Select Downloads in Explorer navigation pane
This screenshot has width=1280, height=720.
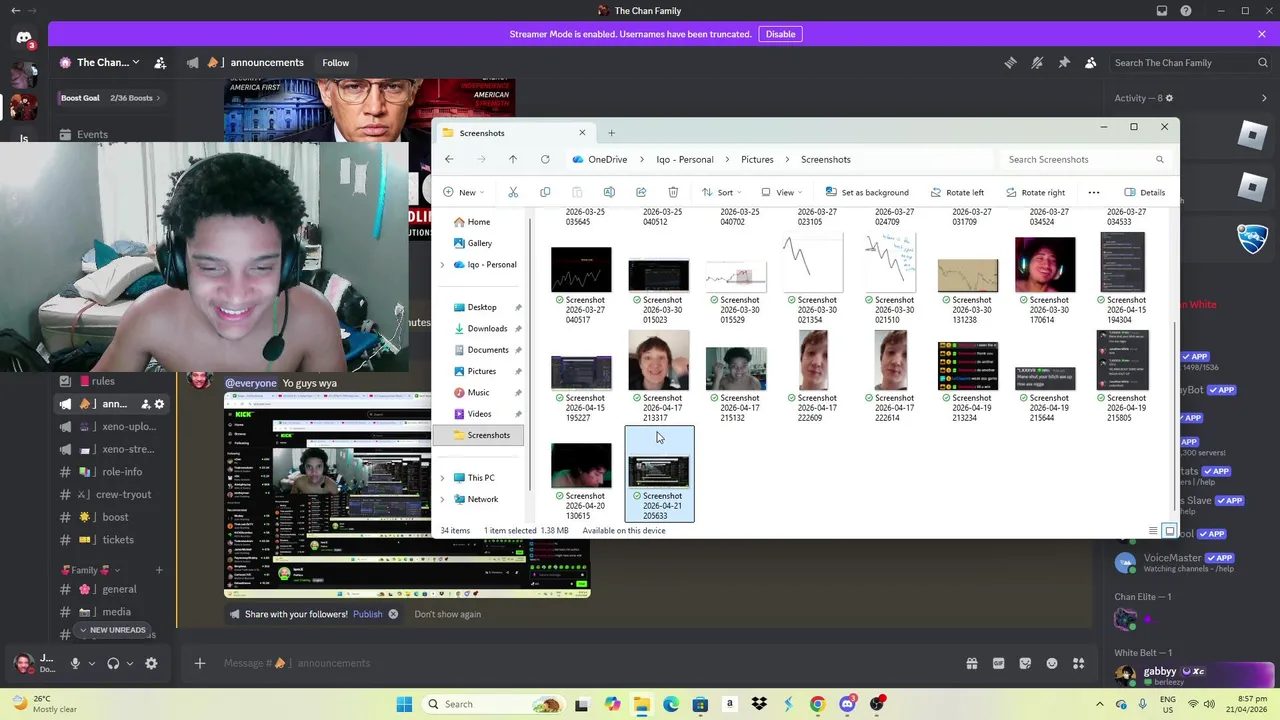[x=487, y=329]
